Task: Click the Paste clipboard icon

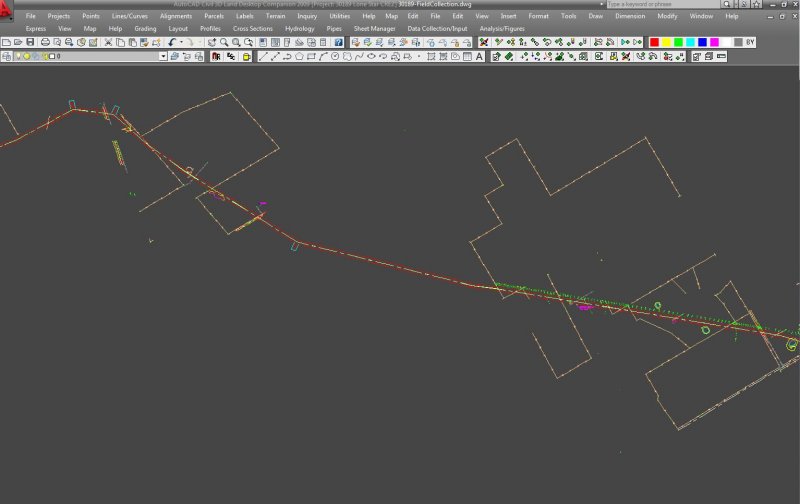Action: (132, 42)
